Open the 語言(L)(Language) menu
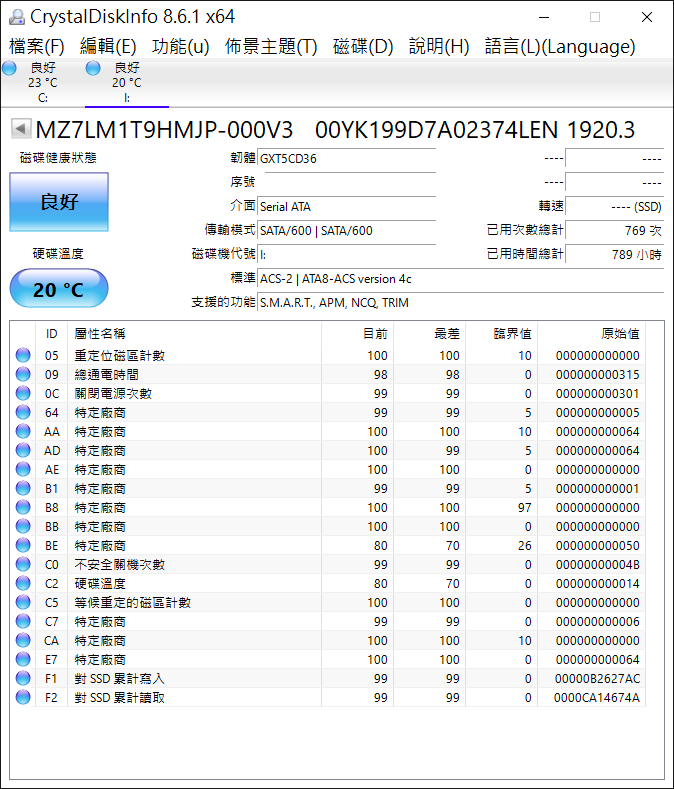 tap(560, 46)
